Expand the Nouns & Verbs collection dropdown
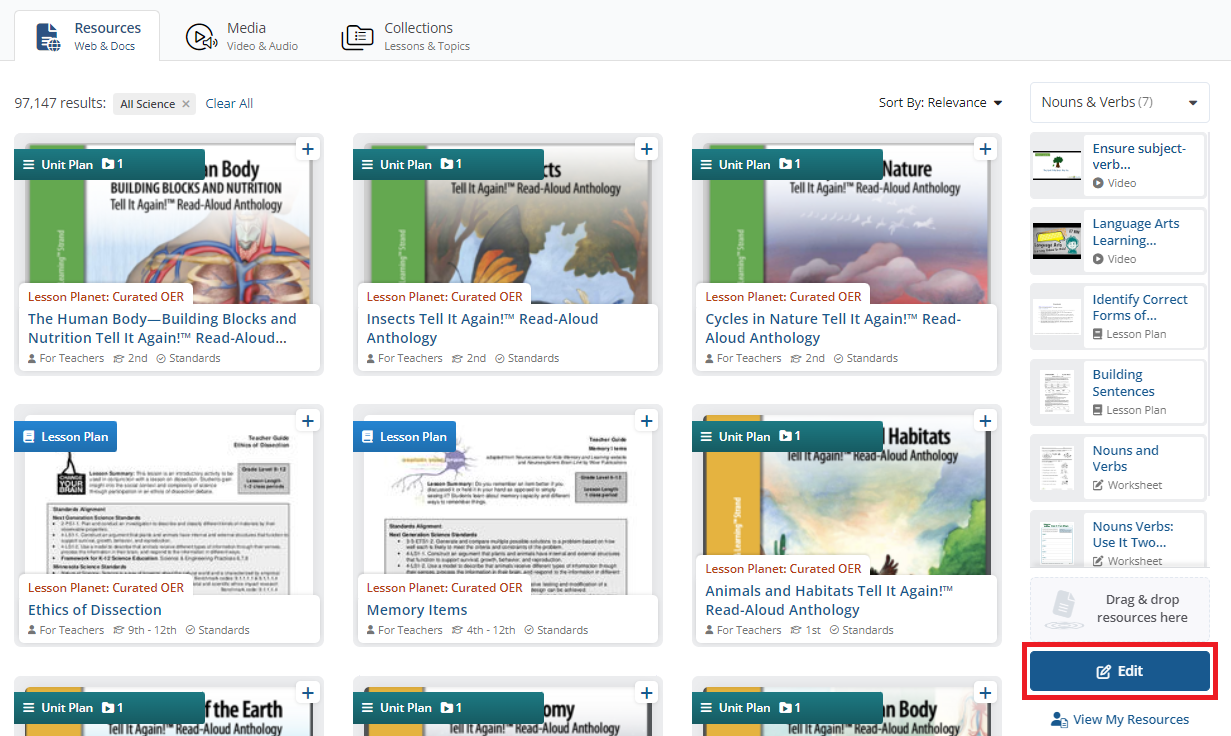This screenshot has height=736, width=1231. pyautogui.click(x=1119, y=102)
